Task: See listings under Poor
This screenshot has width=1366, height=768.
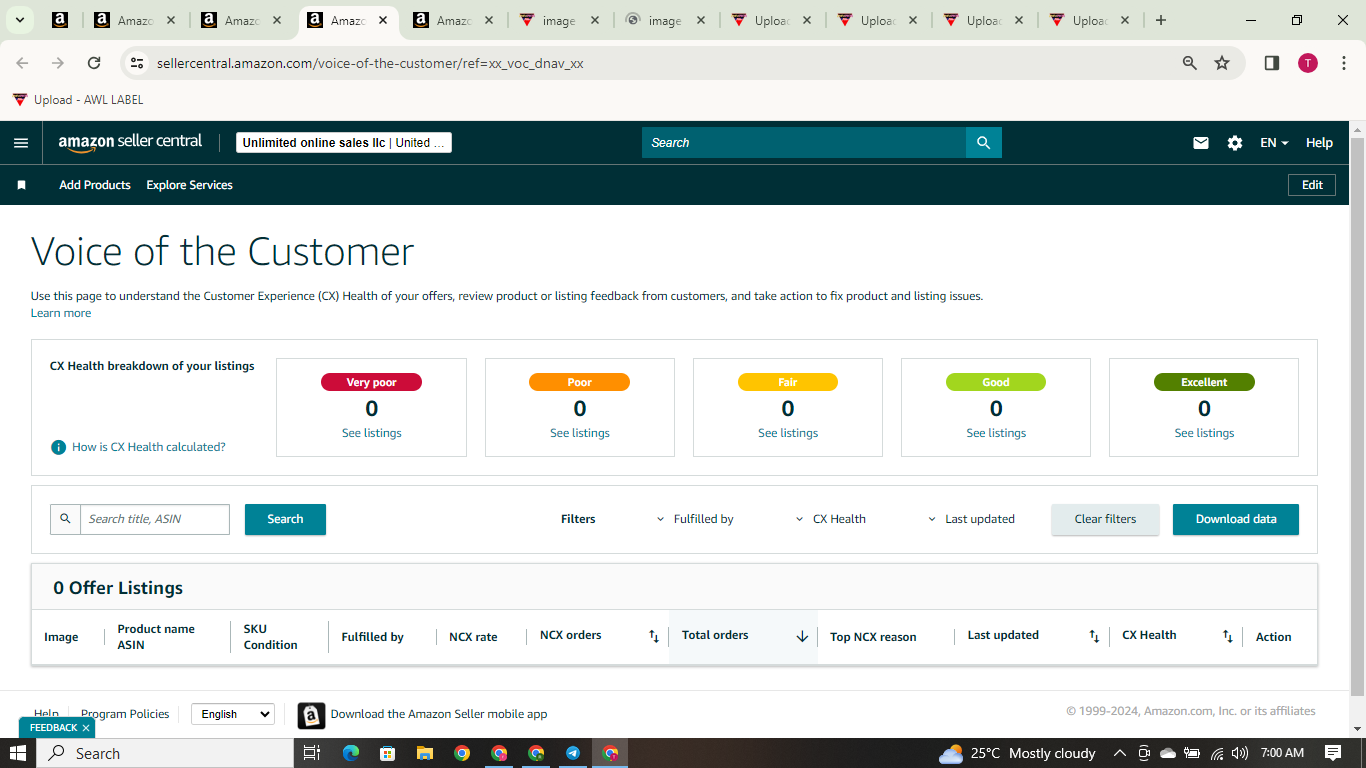Action: click(x=580, y=433)
